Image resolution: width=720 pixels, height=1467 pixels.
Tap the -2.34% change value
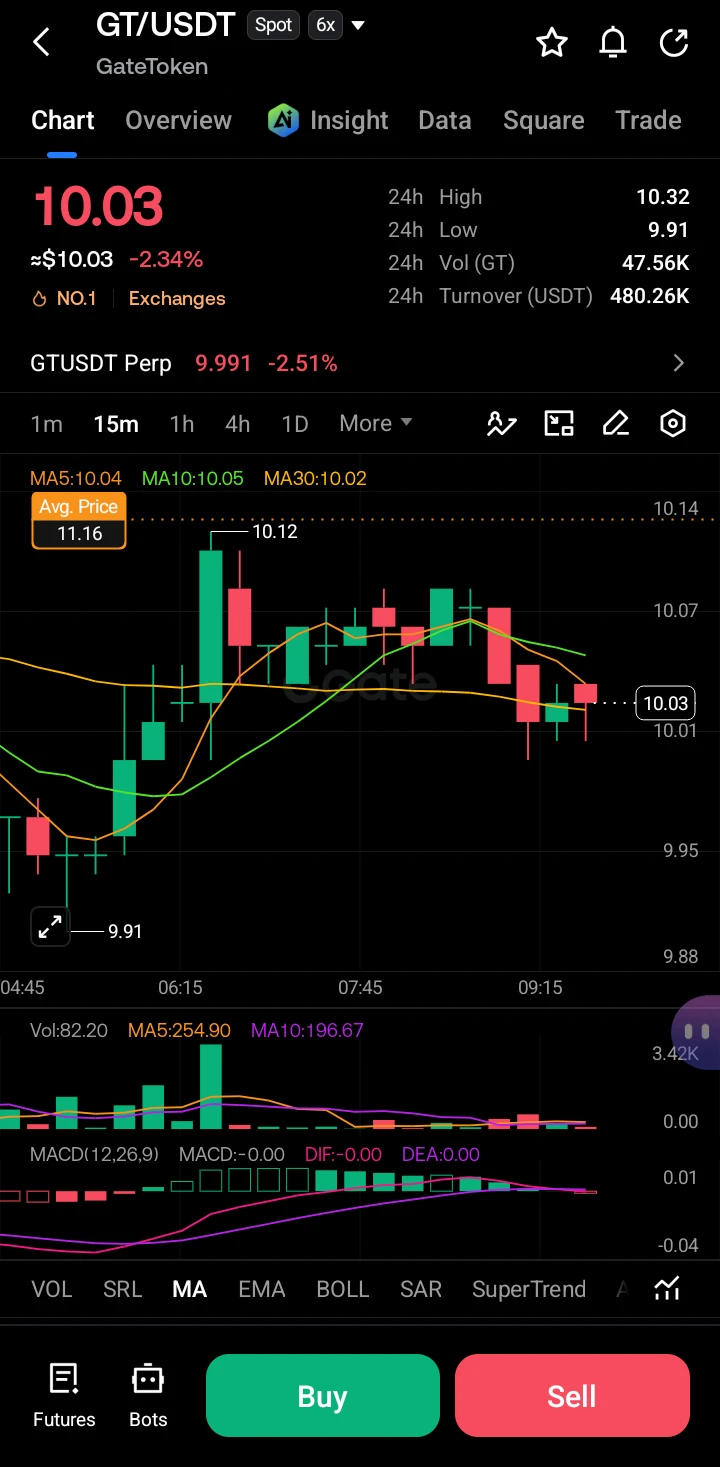pos(166,260)
